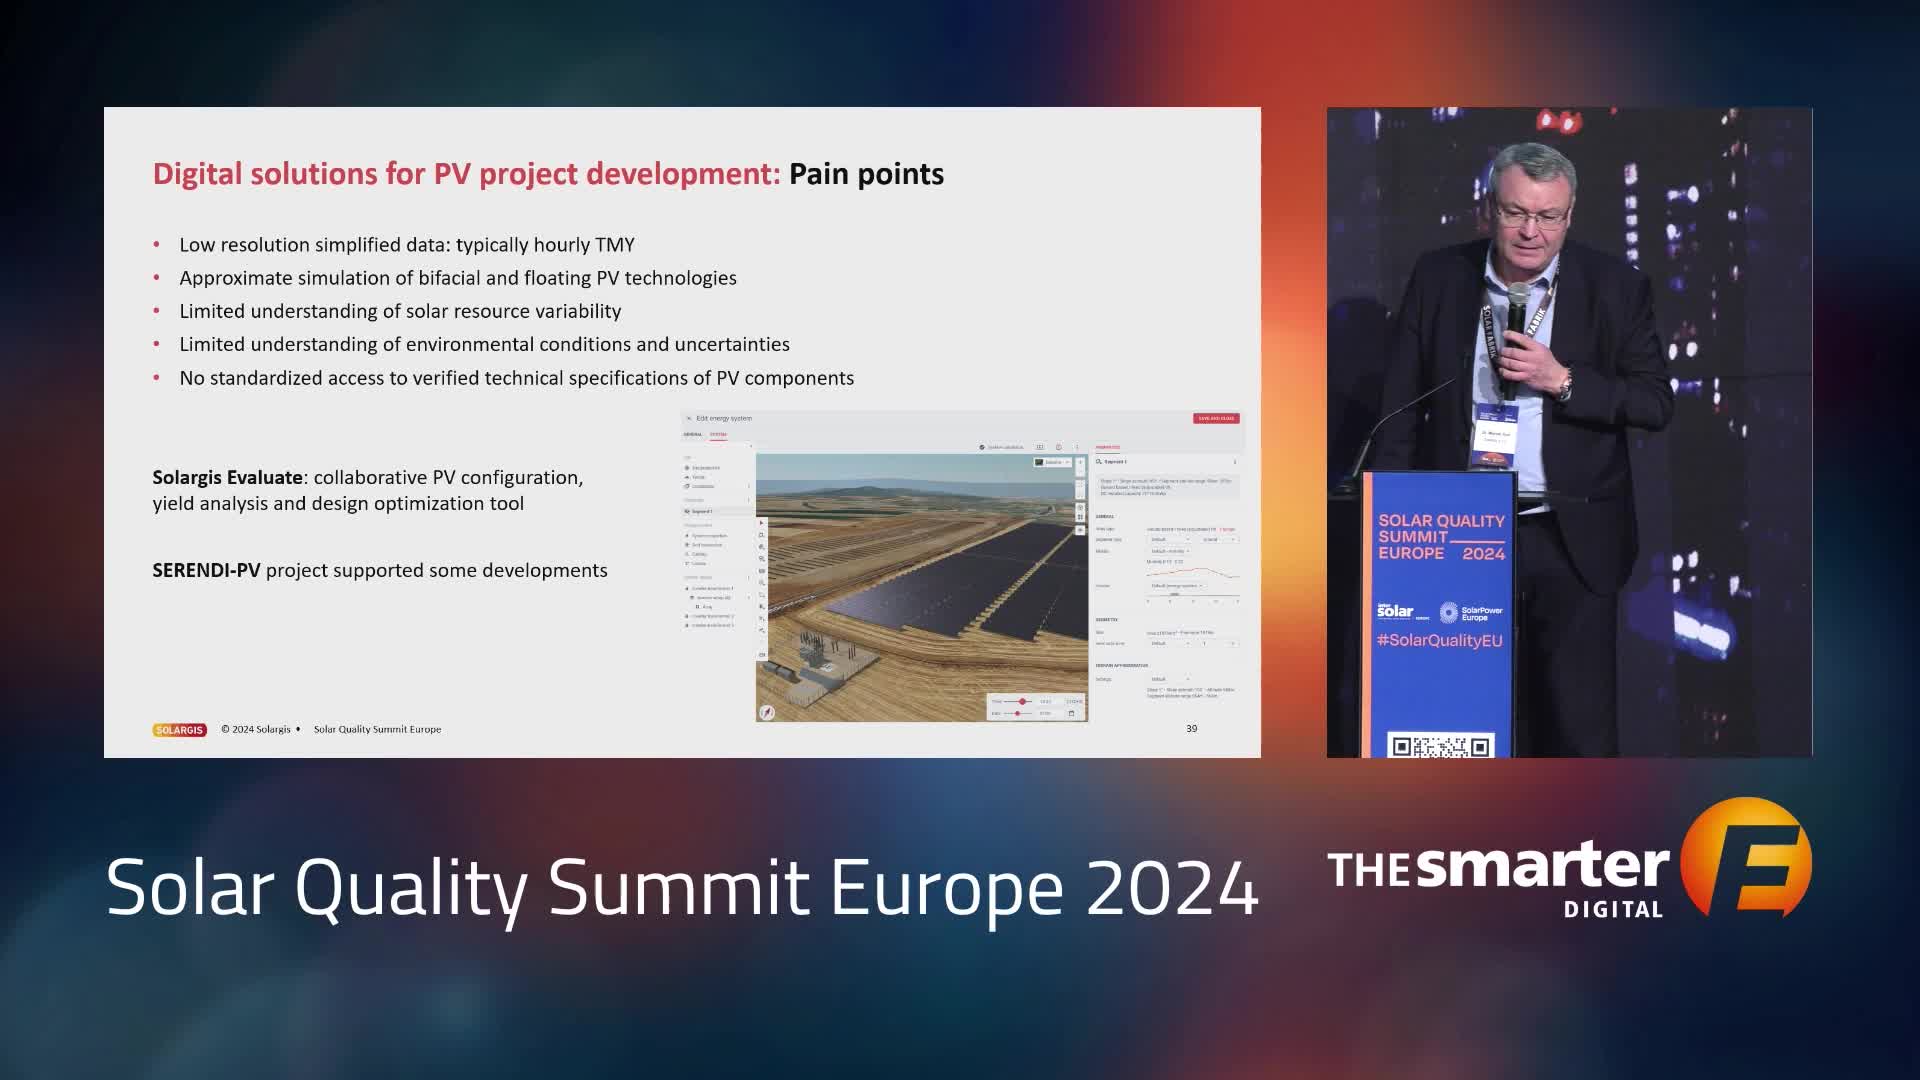The width and height of the screenshot is (1920, 1080).
Task: Click the #SolarQualityEU hashtag on the podium
Action: (x=1439, y=640)
